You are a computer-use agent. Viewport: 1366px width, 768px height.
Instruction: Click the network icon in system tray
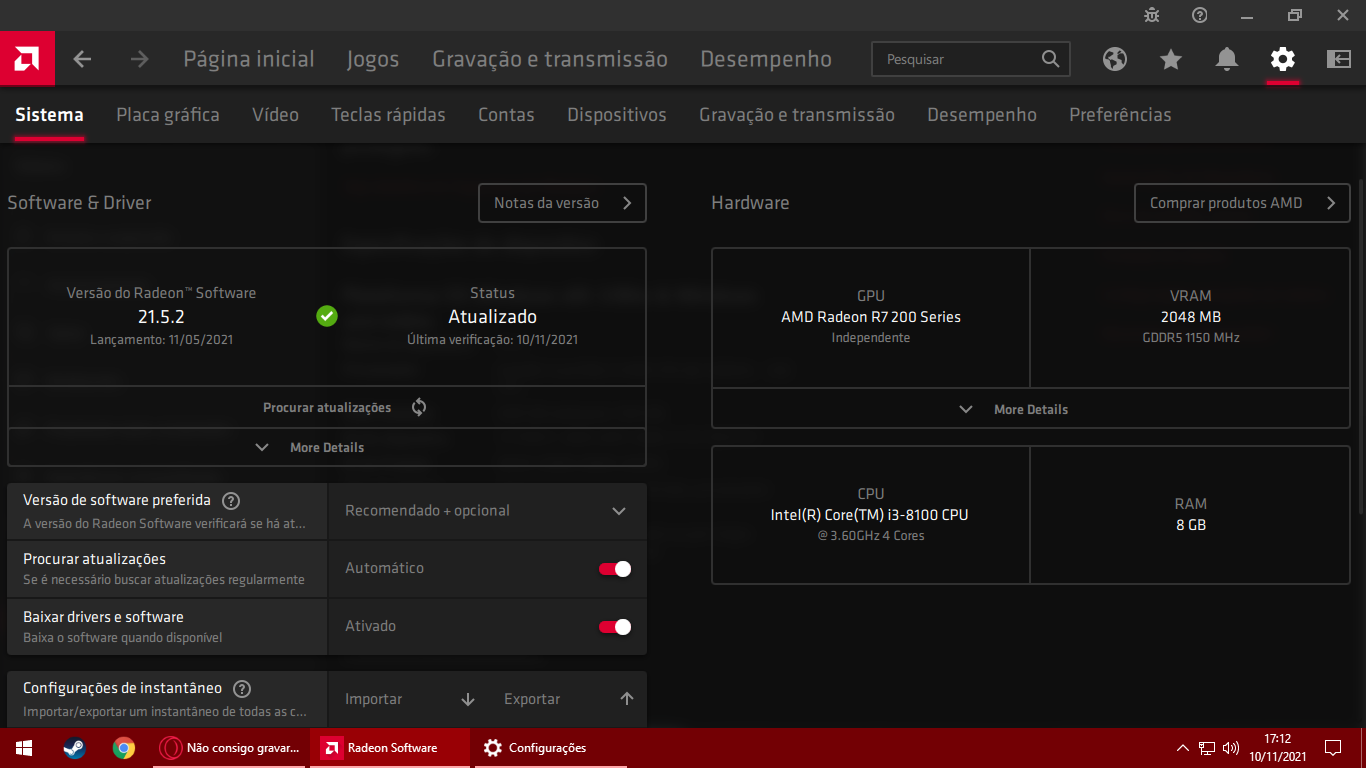point(1207,748)
